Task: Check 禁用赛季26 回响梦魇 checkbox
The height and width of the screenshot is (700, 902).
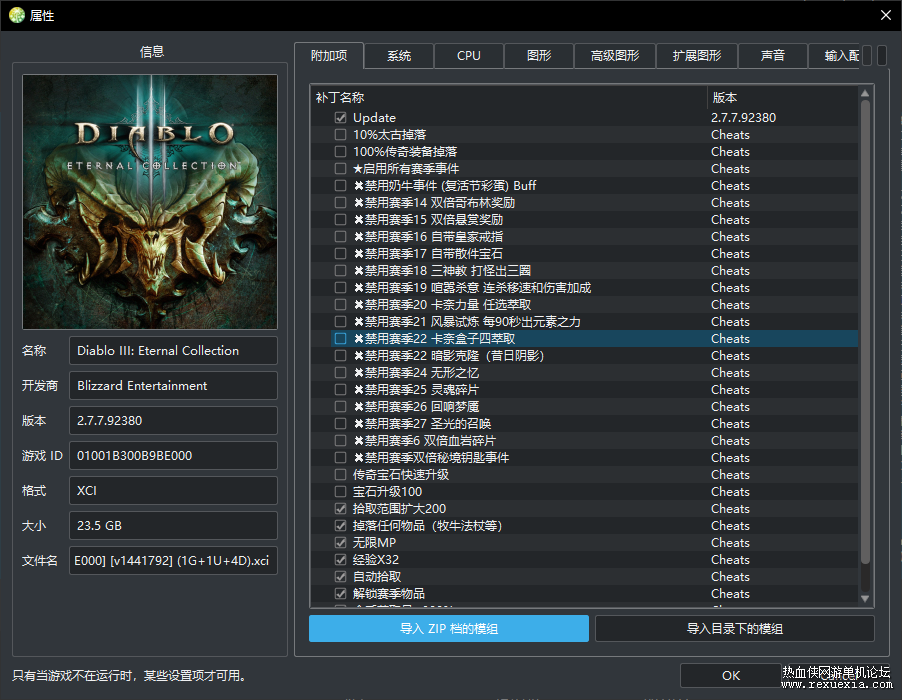Action: 341,406
